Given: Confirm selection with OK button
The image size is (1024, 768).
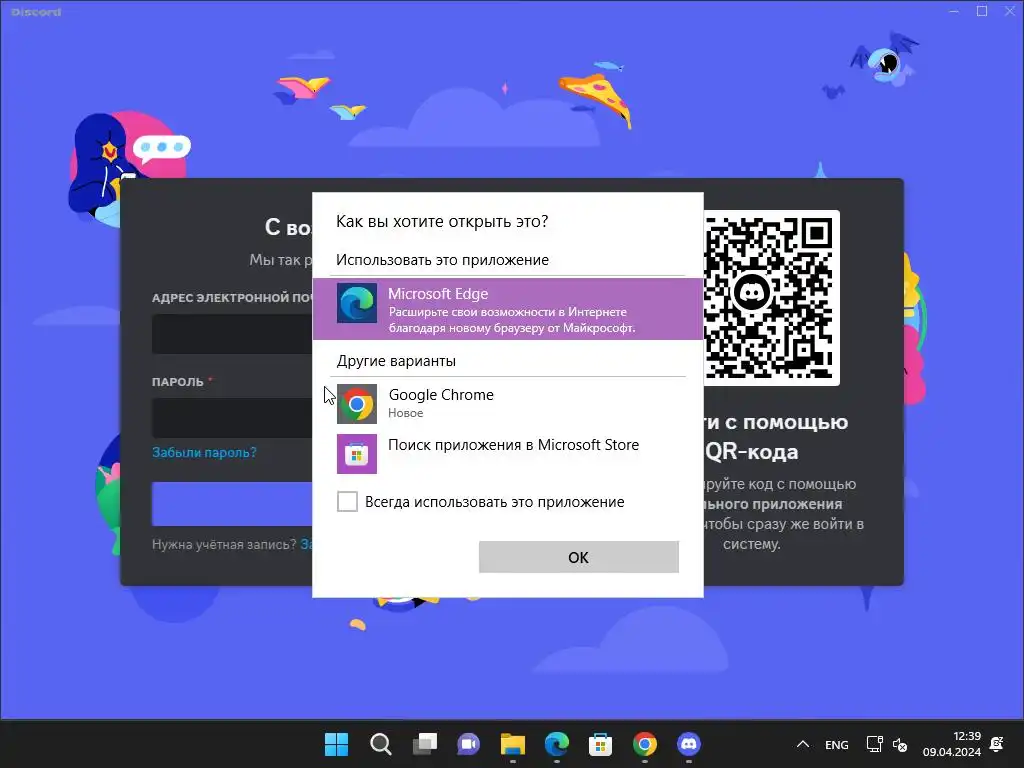Looking at the screenshot, I should coord(579,557).
